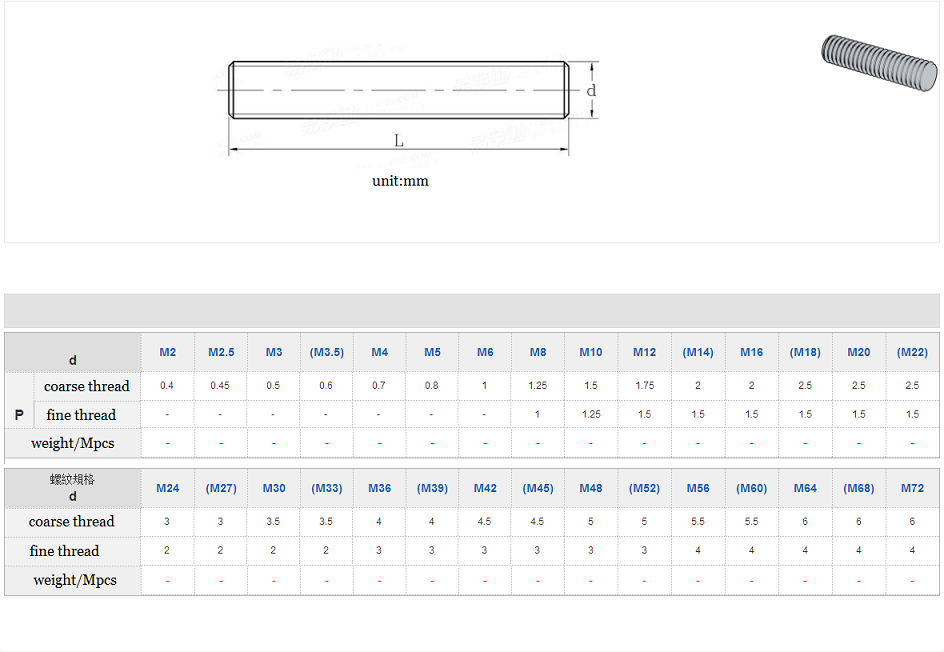Click the lower table 'weight/Mpcs' row label
Viewport: 944px width, 652px height.
tap(75, 580)
